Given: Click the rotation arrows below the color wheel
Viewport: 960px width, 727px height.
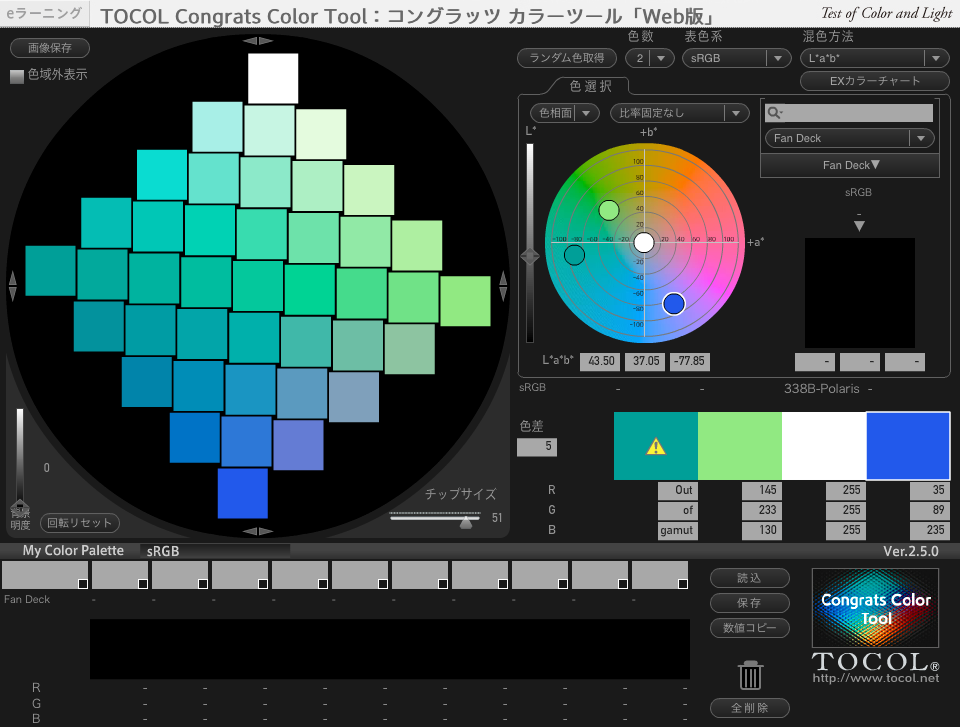Looking at the screenshot, I should coord(256,531).
